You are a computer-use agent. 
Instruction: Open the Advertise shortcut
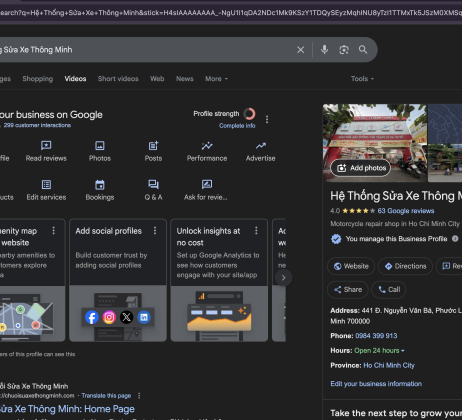click(x=261, y=151)
